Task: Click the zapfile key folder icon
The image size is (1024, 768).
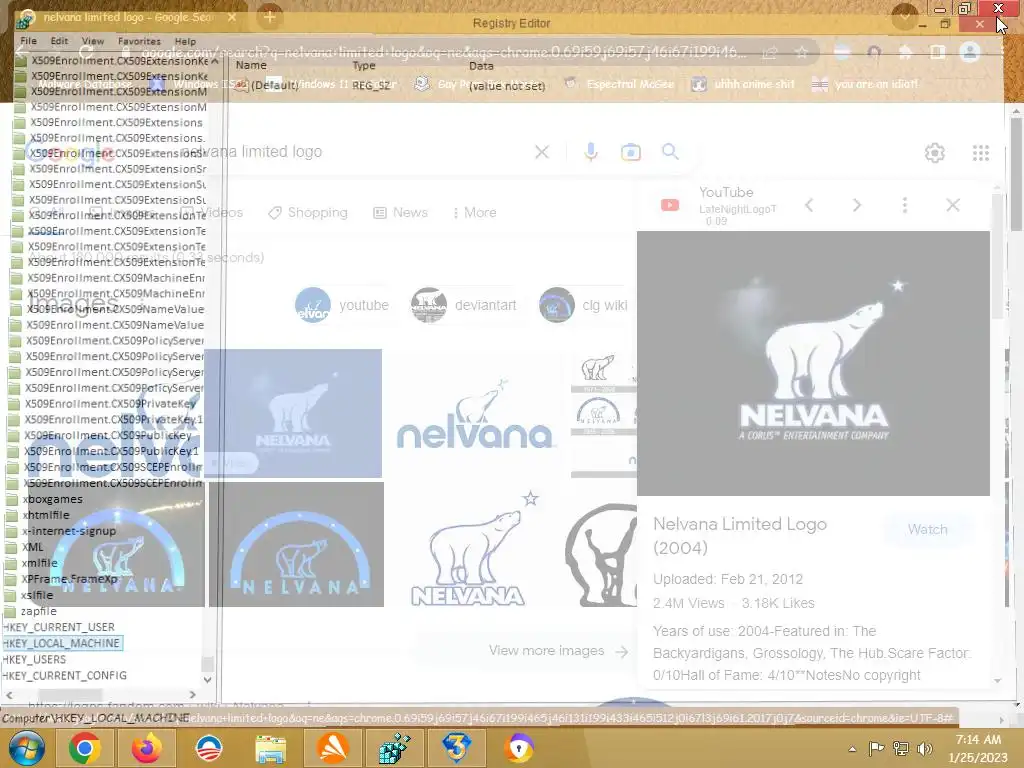Action: coord(10,611)
